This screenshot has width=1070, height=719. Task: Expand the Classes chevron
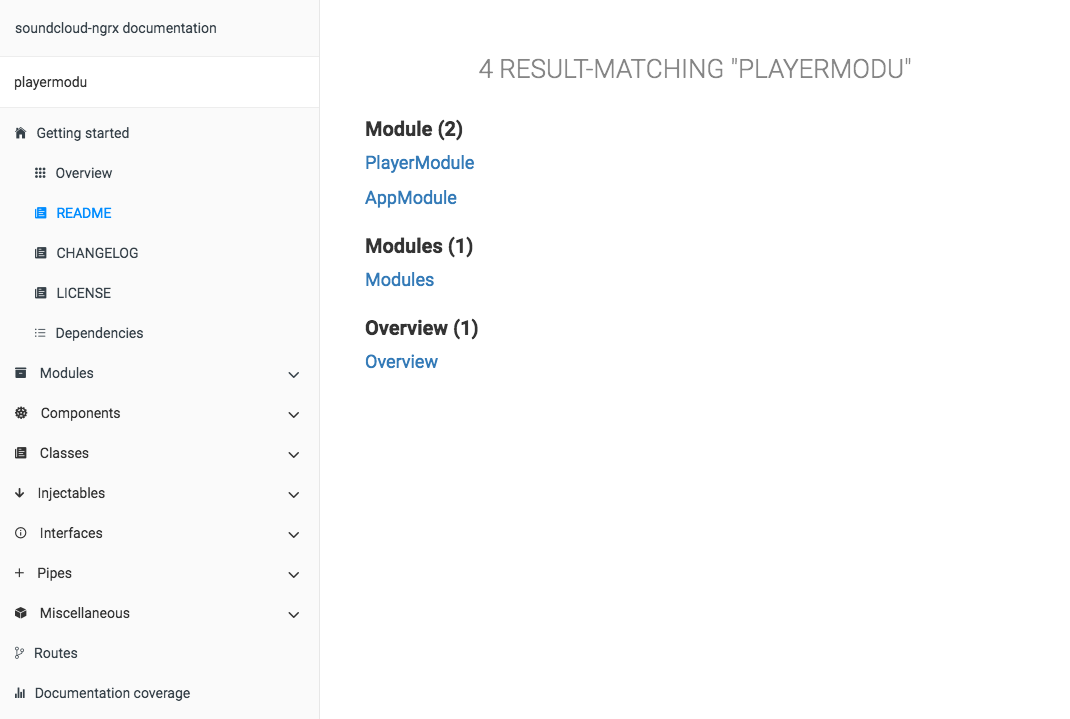293,454
